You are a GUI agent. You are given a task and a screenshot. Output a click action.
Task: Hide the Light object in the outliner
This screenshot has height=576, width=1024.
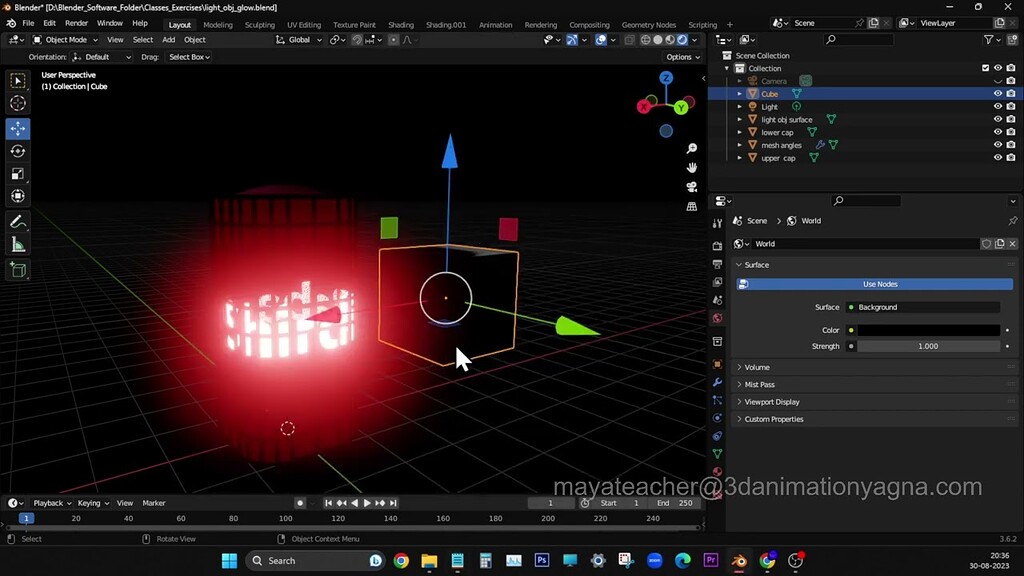click(995, 106)
